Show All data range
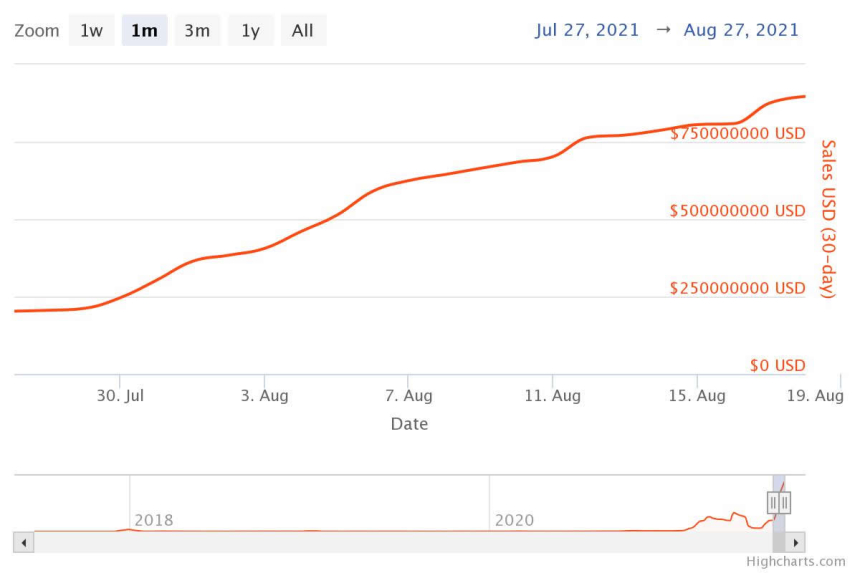The width and height of the screenshot is (860, 573). 303,30
